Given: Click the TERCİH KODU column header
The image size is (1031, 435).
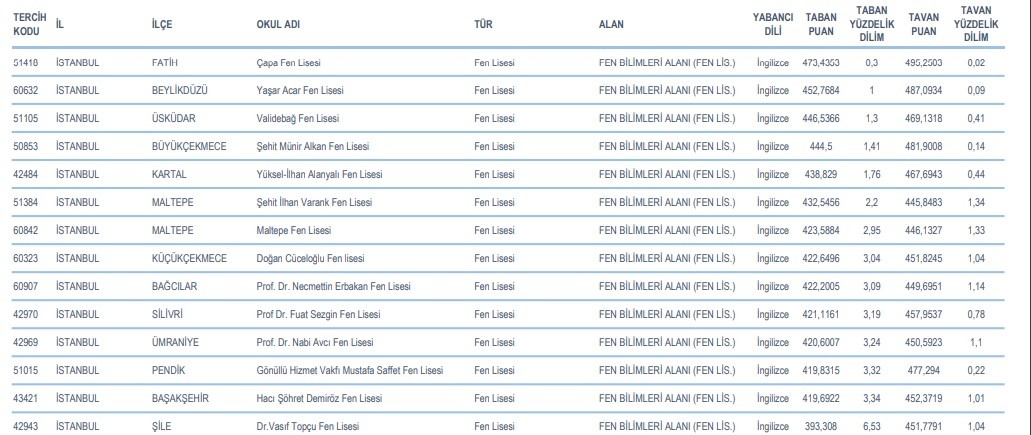Looking at the screenshot, I should click(x=30, y=25).
